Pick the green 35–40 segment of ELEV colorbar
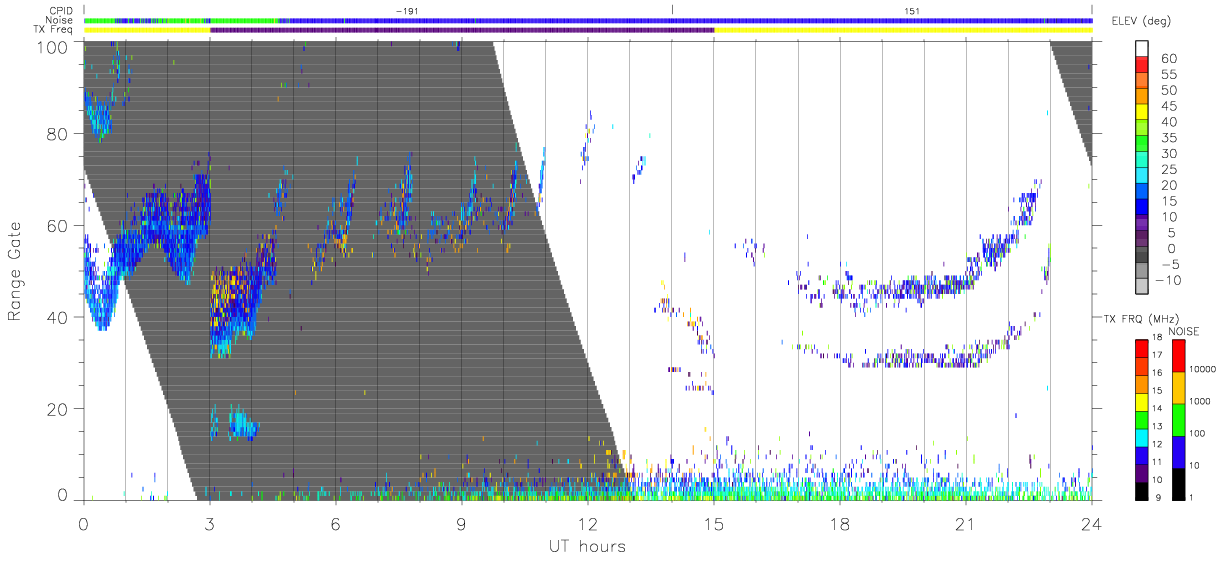1228x567 pixels. pos(1141,129)
